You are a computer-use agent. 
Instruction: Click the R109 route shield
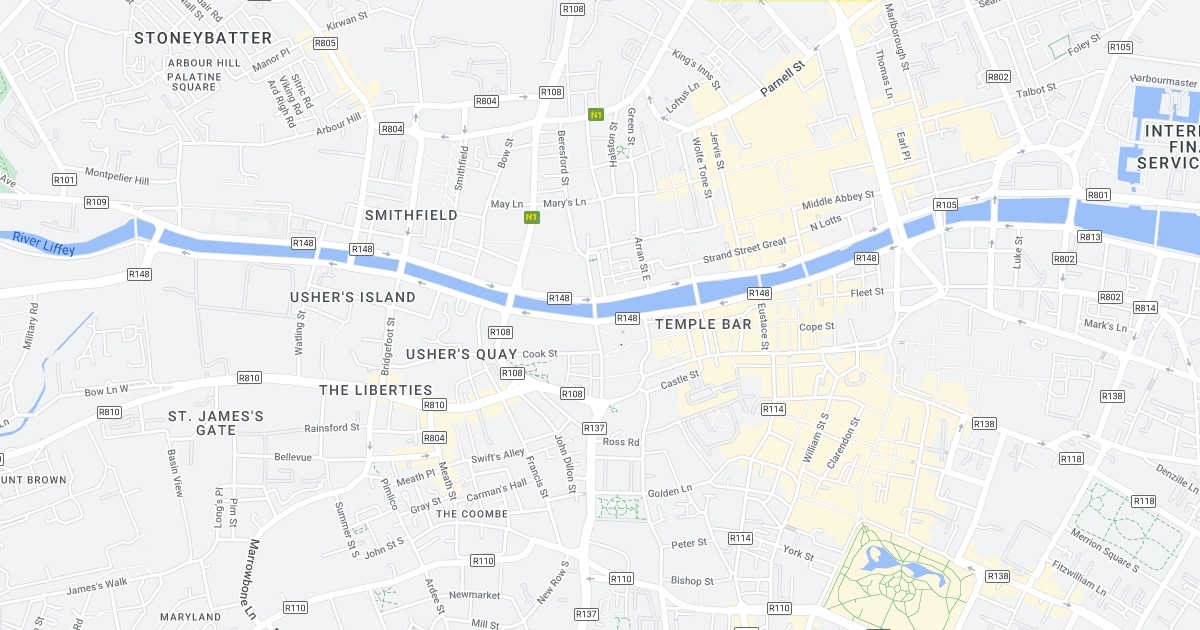pos(97,202)
